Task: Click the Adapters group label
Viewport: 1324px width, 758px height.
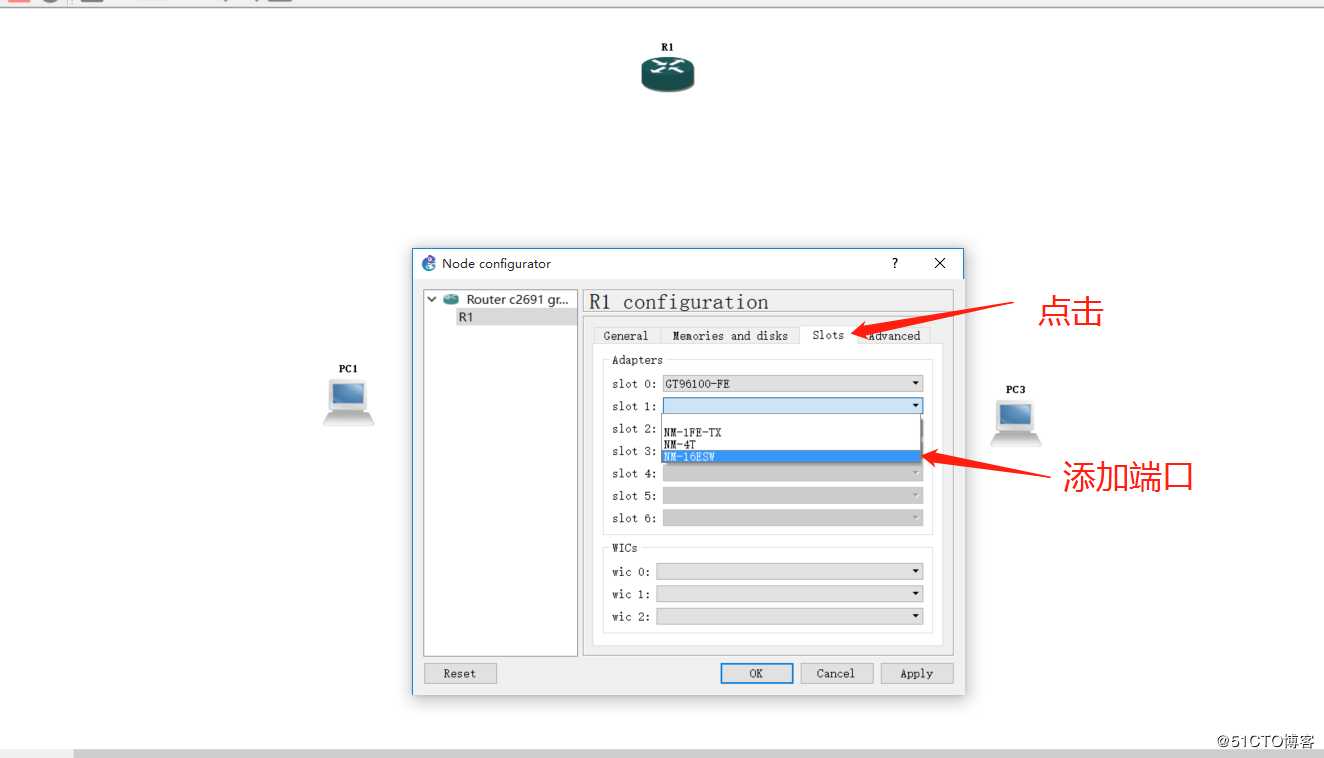Action: point(637,360)
